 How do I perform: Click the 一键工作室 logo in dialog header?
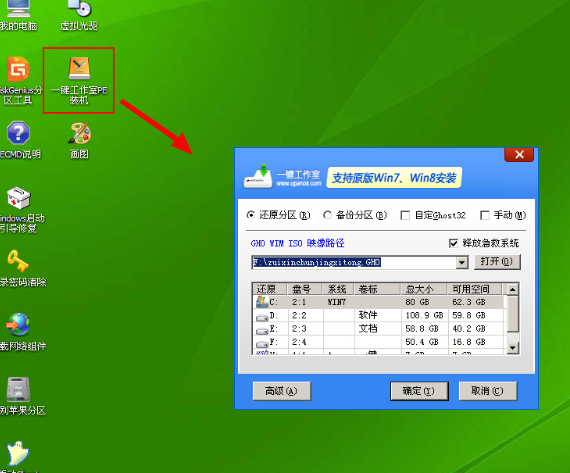coord(282,177)
